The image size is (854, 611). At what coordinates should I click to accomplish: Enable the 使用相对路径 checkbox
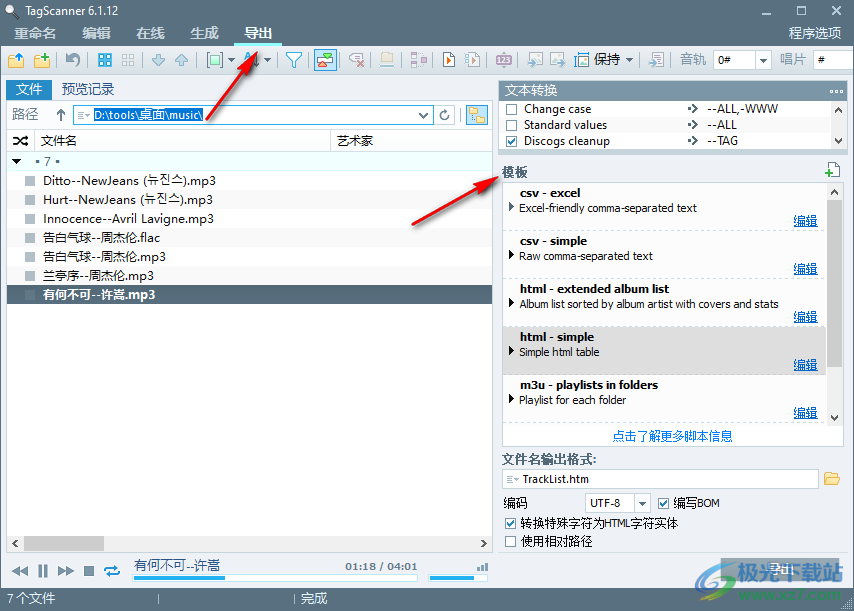pyautogui.click(x=510, y=540)
